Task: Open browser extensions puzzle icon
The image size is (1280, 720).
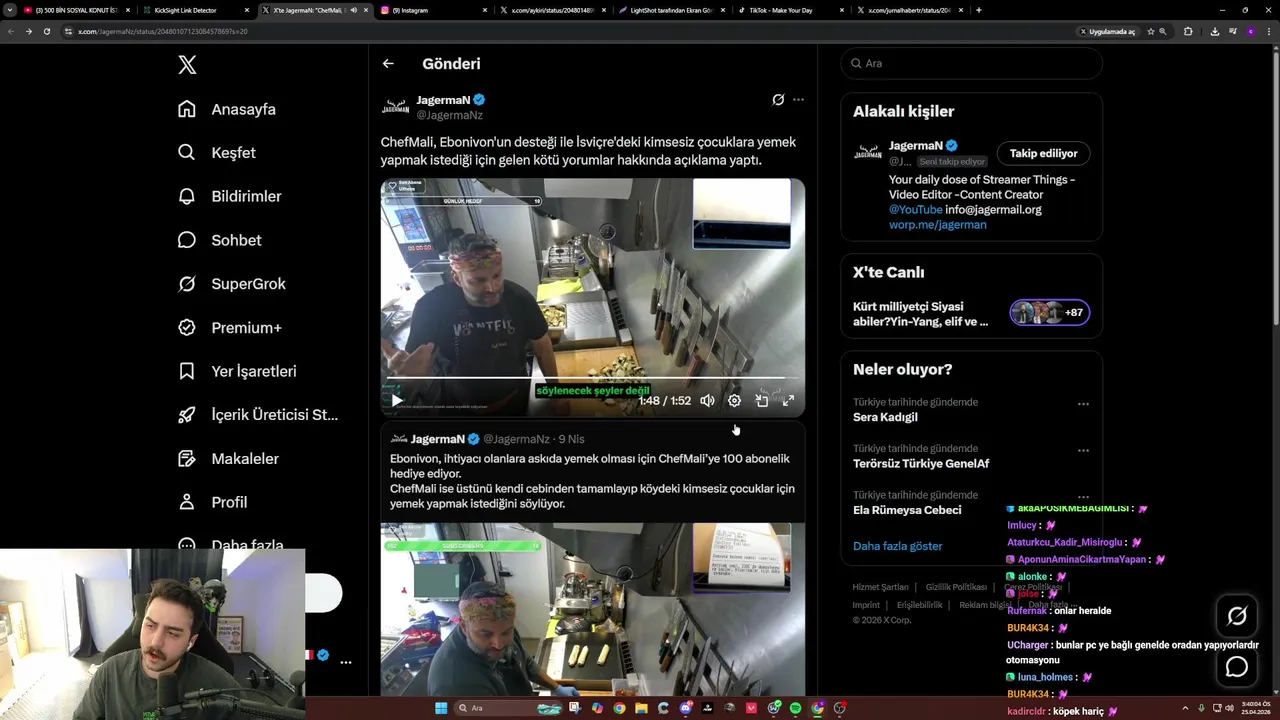Action: click(x=1188, y=31)
